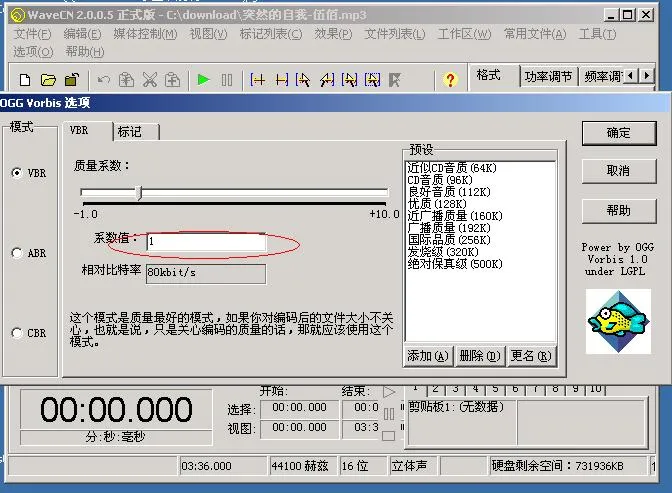Start playback with the green Play icon
Image resolution: width=672 pixels, height=493 pixels.
pos(203,80)
